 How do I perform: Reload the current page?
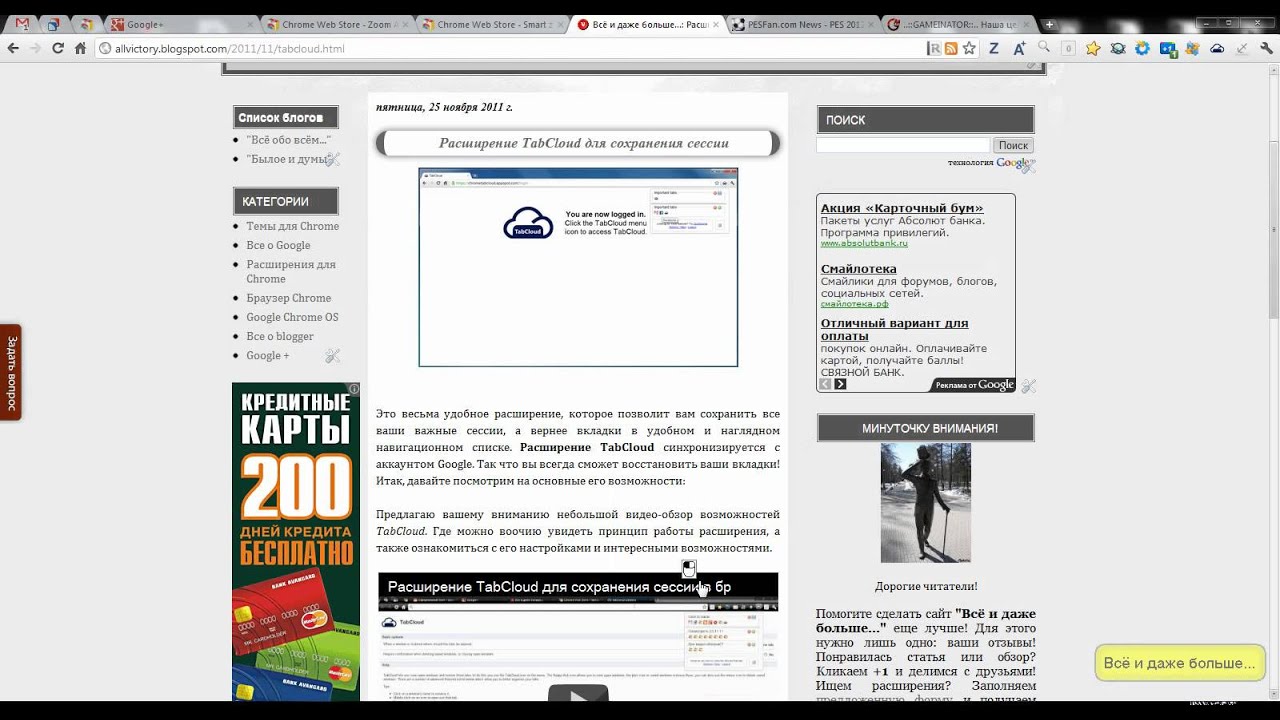(58, 48)
